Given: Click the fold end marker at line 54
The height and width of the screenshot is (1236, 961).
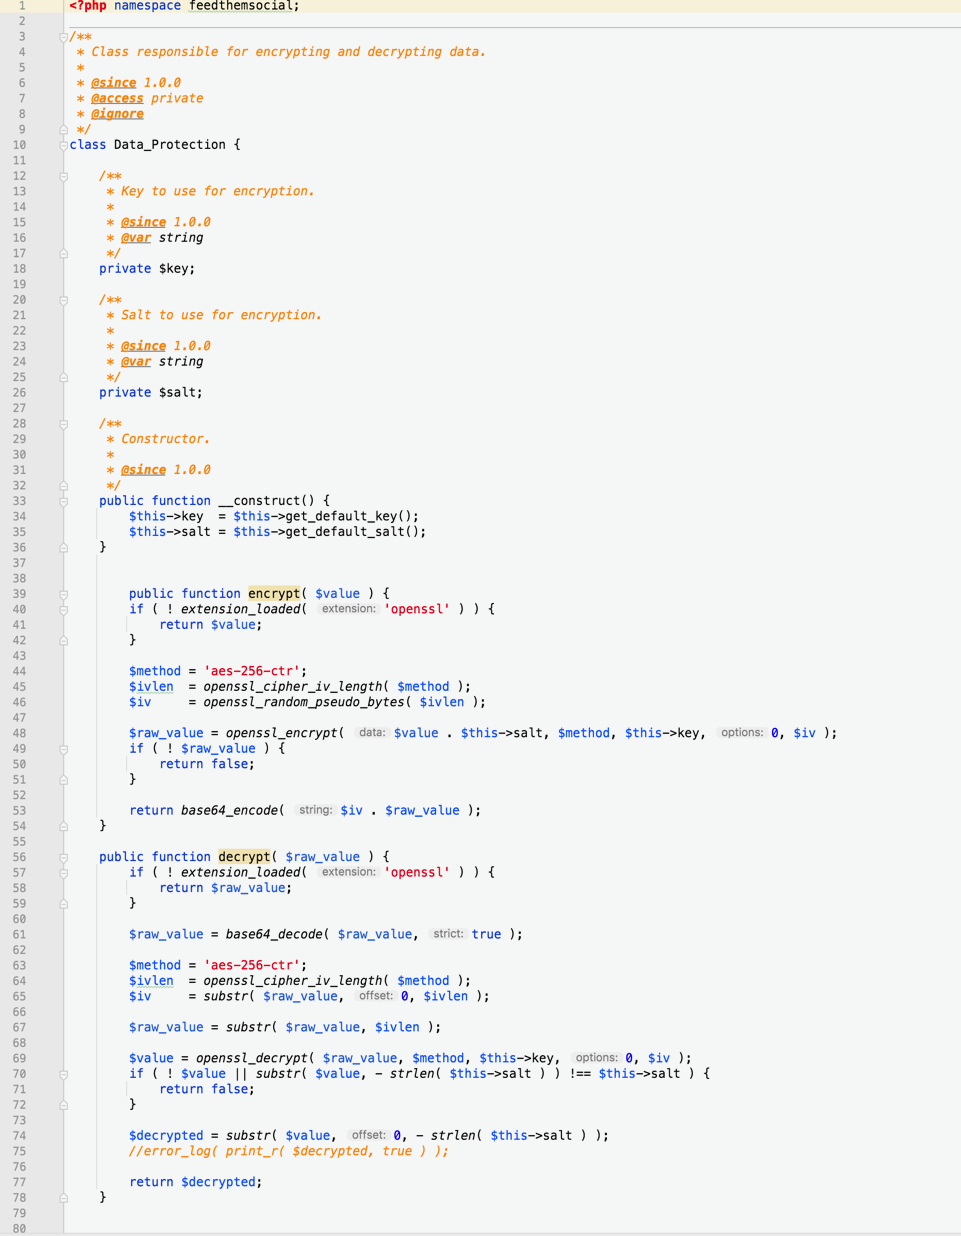Looking at the screenshot, I should [x=63, y=826].
